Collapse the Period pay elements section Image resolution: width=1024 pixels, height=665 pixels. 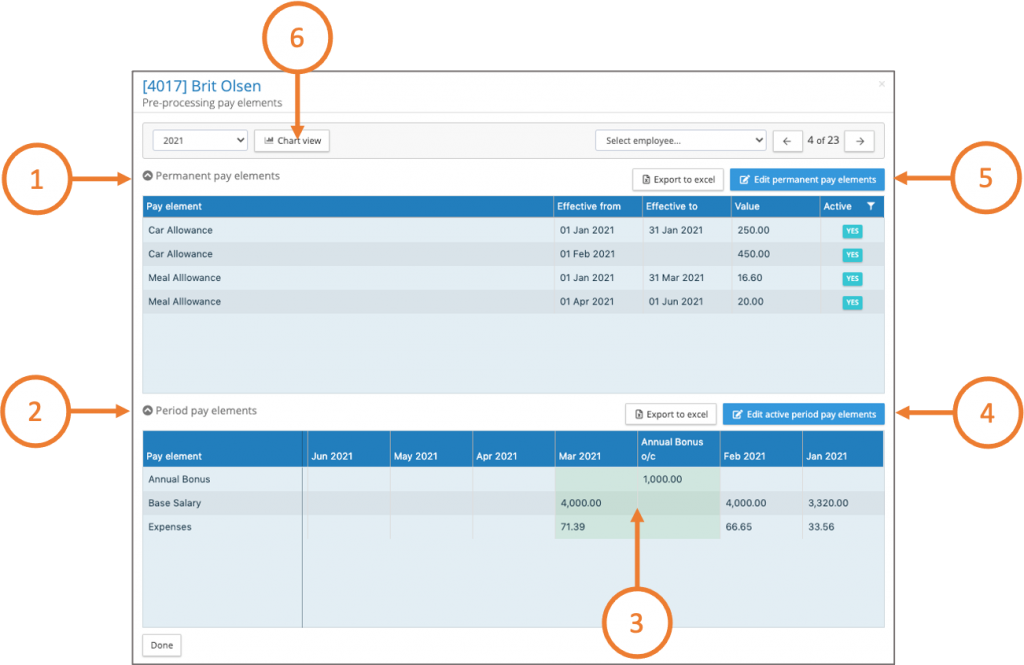(149, 411)
